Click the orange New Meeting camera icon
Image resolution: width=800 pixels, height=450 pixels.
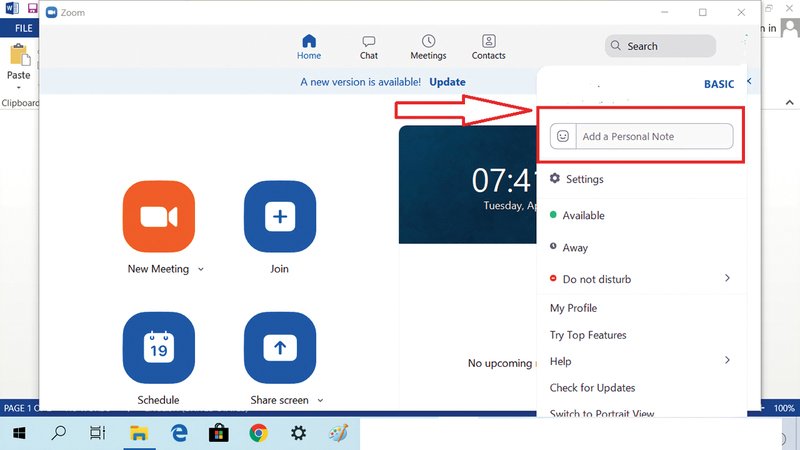click(158, 216)
